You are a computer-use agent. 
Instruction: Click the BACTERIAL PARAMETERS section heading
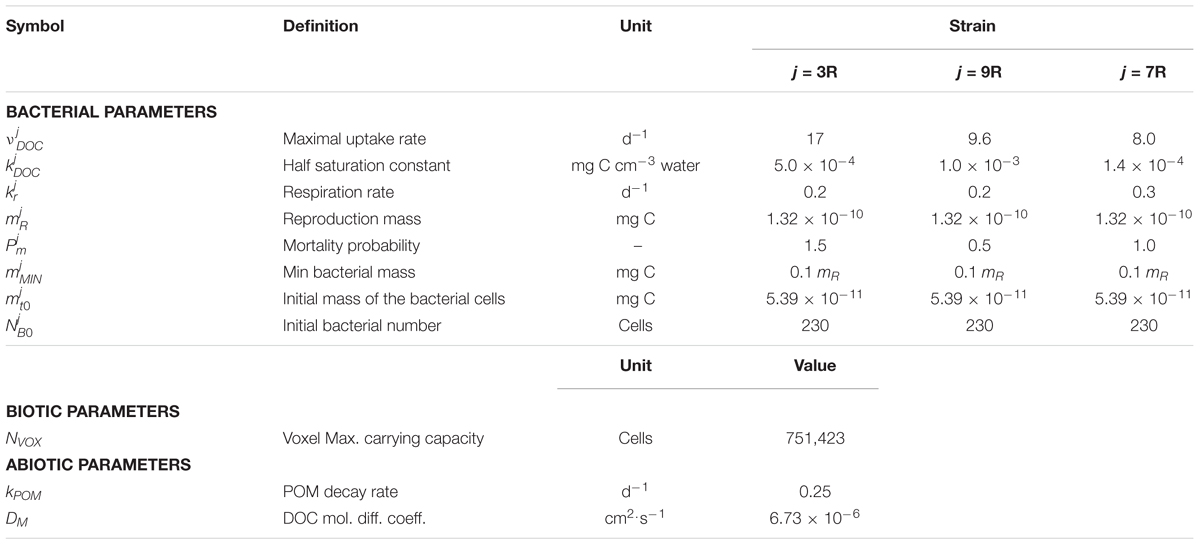[112, 114]
